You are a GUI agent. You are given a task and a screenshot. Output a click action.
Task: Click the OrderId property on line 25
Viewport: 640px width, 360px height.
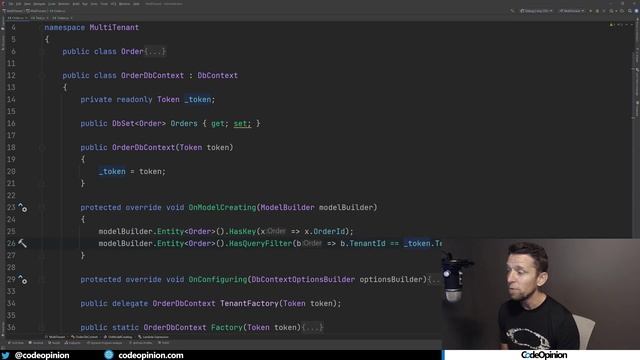(x=329, y=231)
